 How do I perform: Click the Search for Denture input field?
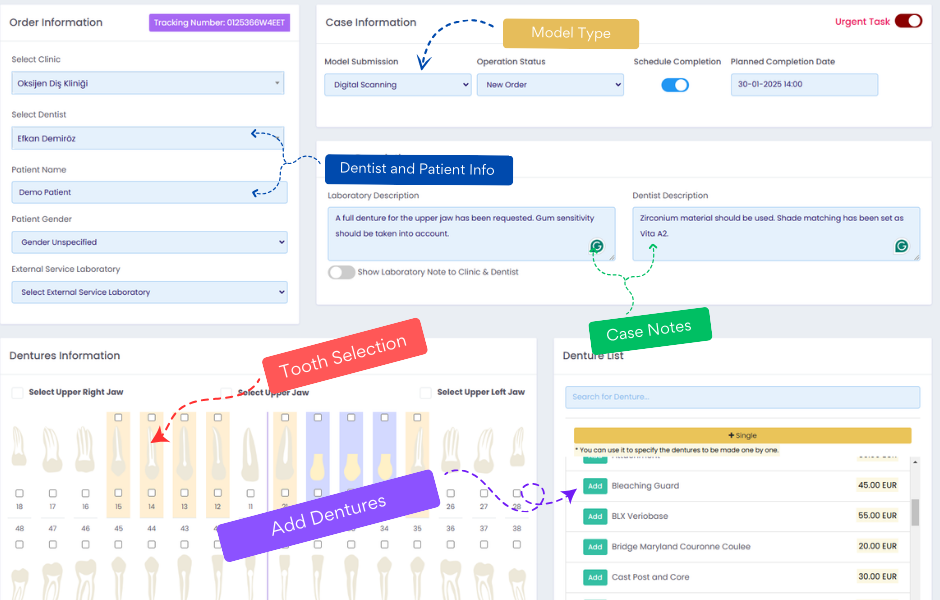pos(742,397)
